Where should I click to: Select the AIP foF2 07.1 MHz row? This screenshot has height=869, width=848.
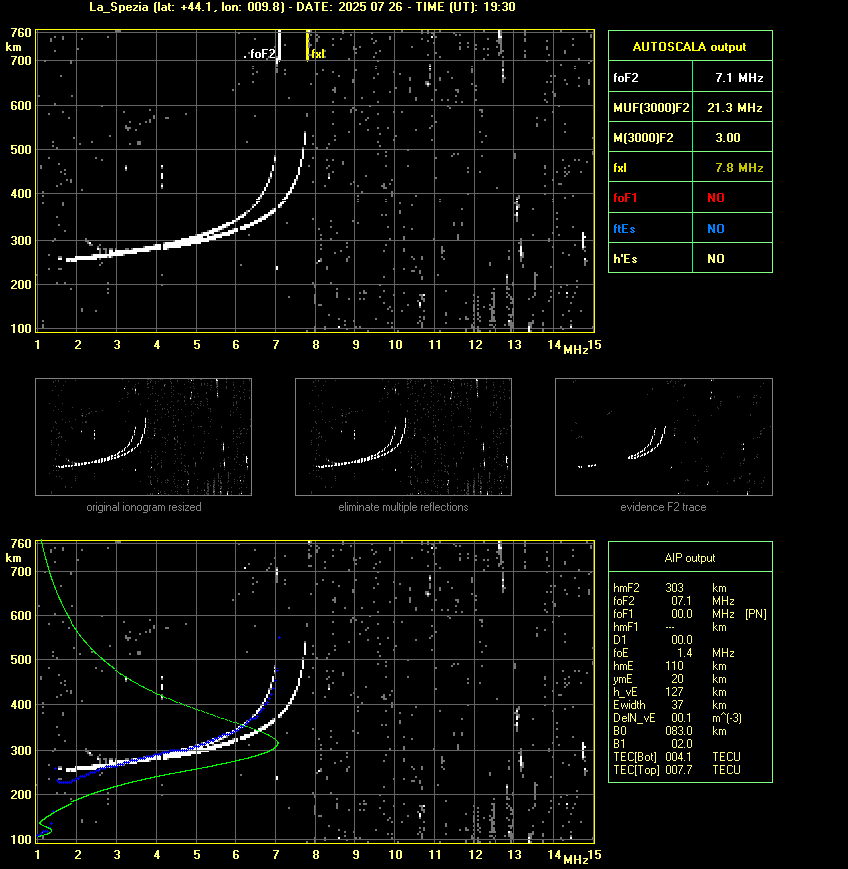point(673,601)
